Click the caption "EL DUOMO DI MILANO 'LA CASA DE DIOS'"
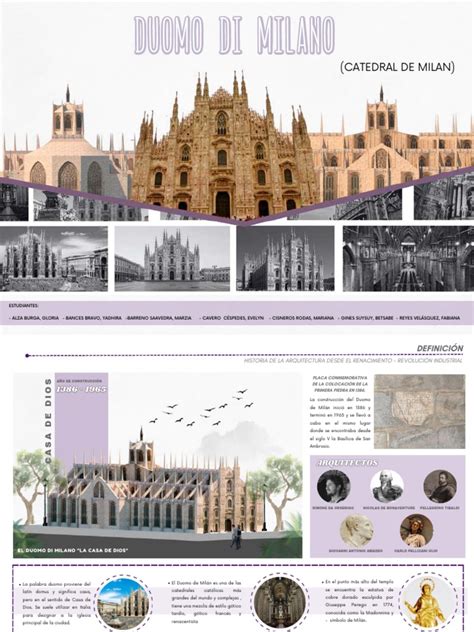This screenshot has width=474, height=632. 73,550
